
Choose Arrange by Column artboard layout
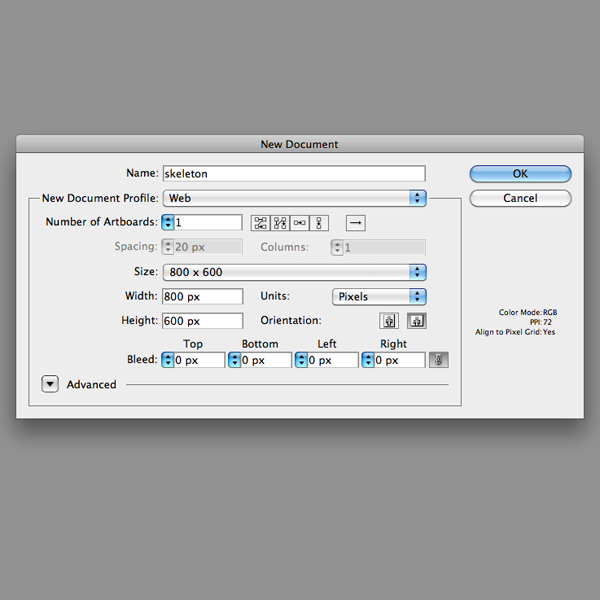[320, 223]
